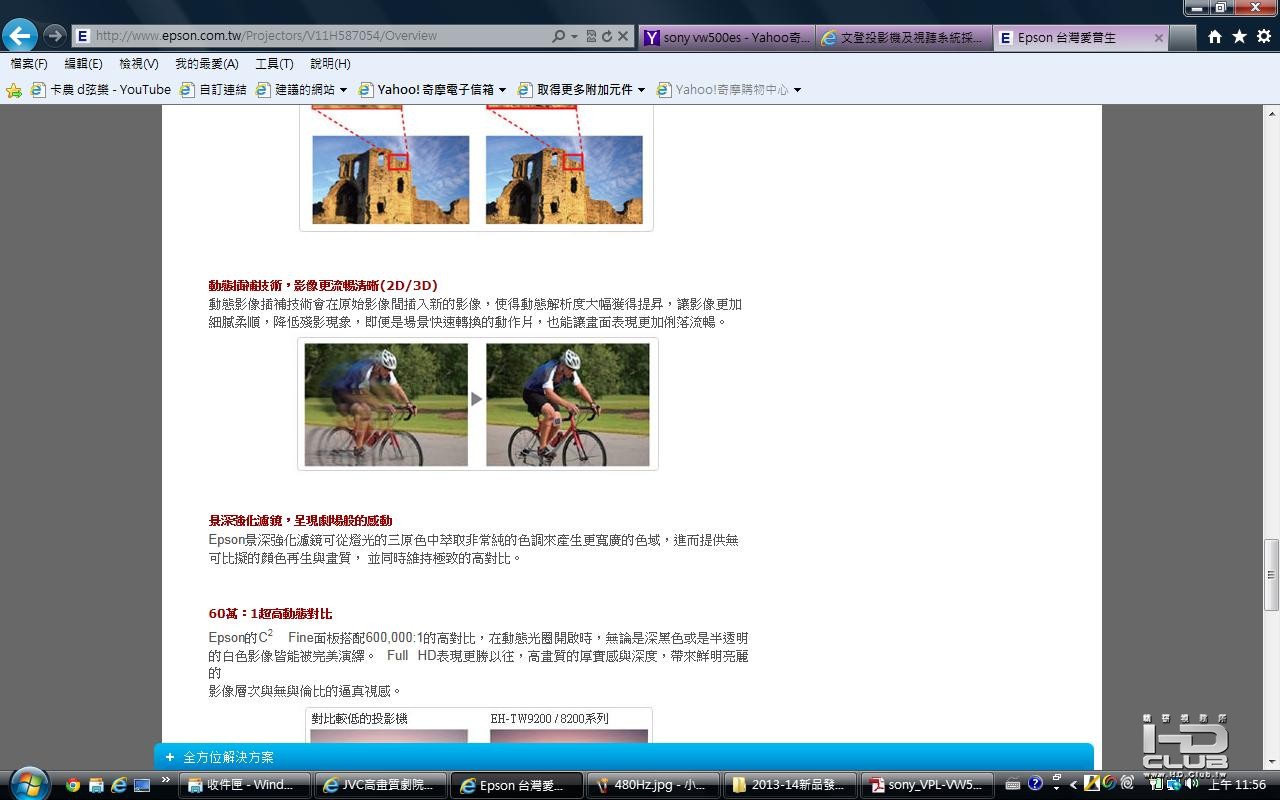Expand the Yahoo!奇摩電子信箱 dropdown arrow
Image resolution: width=1280 pixels, height=800 pixels.
click(x=502, y=90)
